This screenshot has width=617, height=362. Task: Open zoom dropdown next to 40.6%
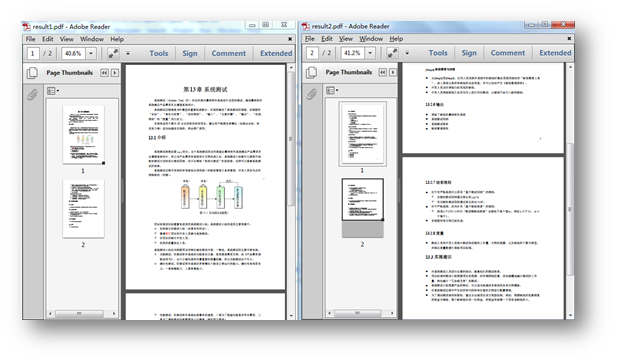point(91,54)
